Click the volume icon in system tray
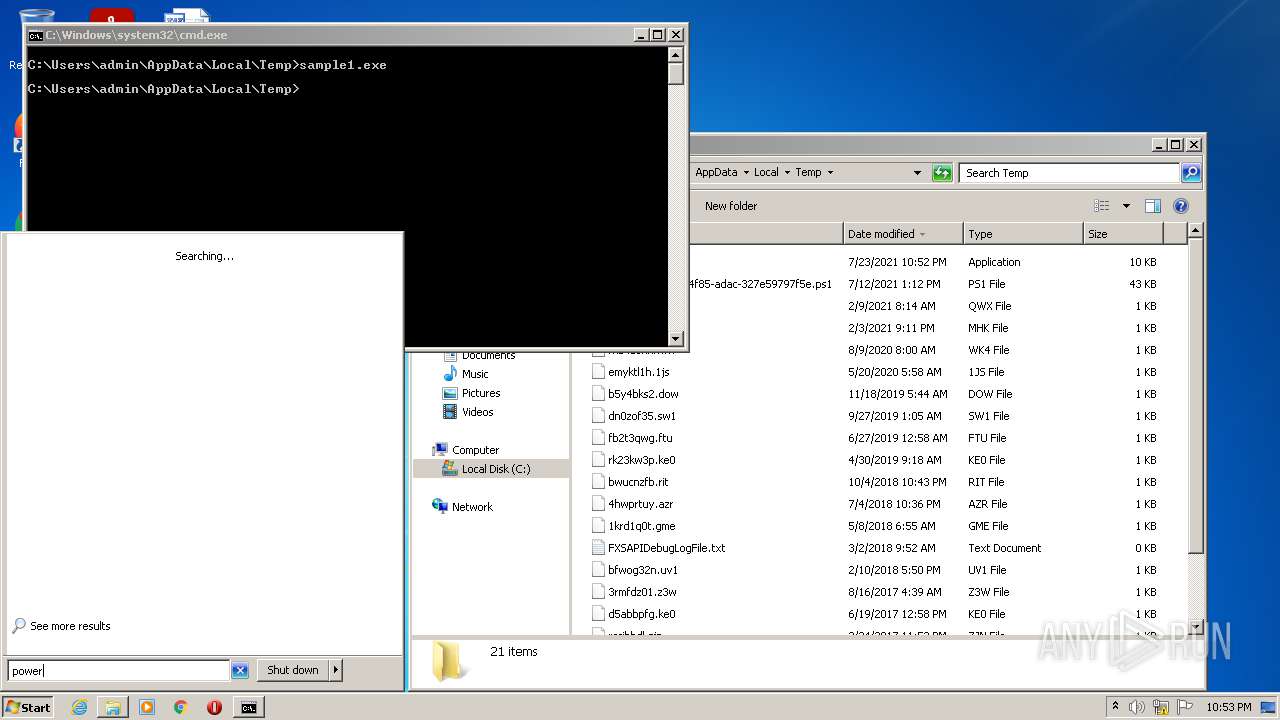Image resolution: width=1280 pixels, height=720 pixels. 1137,707
